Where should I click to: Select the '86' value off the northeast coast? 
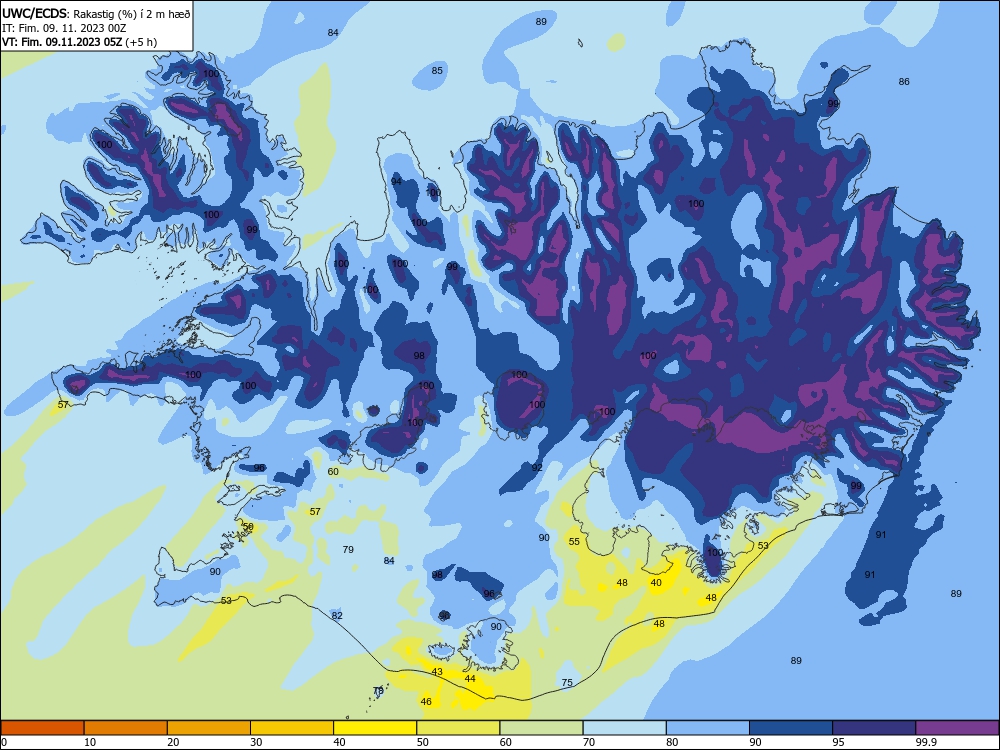tap(904, 82)
